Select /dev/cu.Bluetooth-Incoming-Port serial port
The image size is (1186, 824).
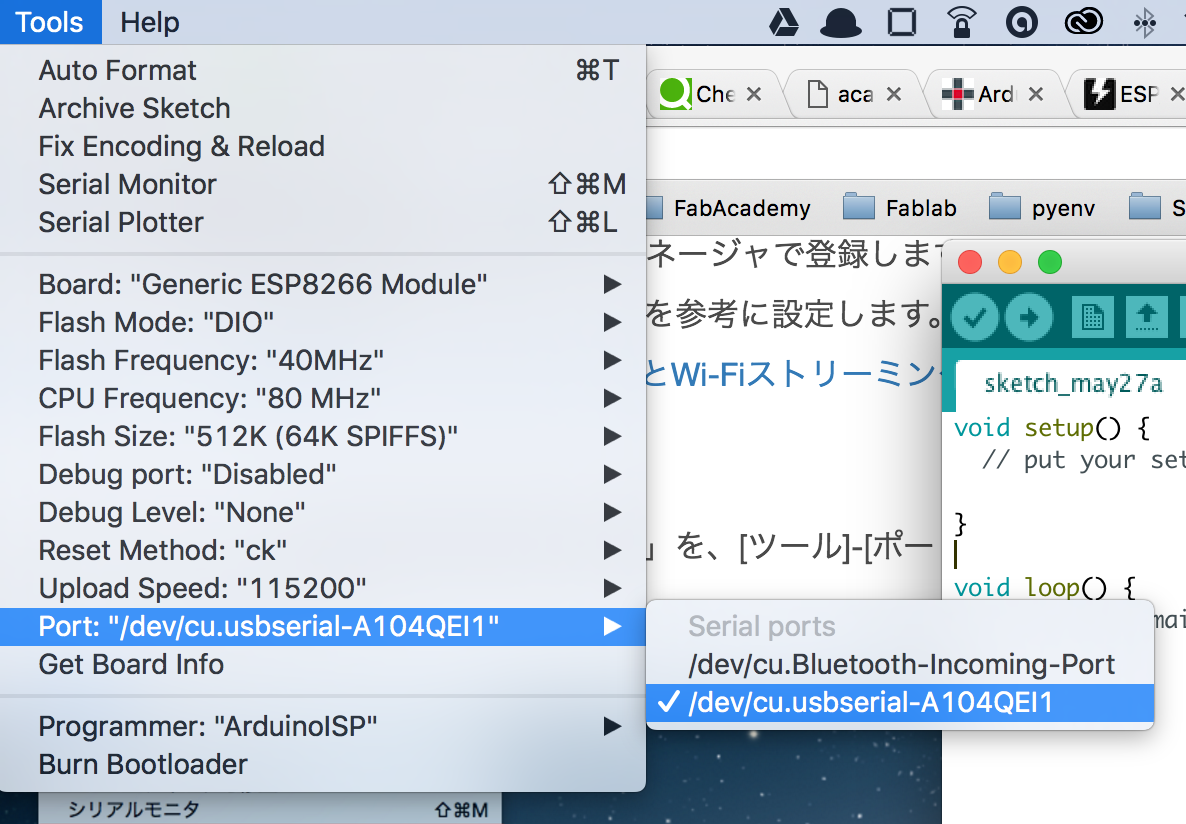(x=900, y=664)
